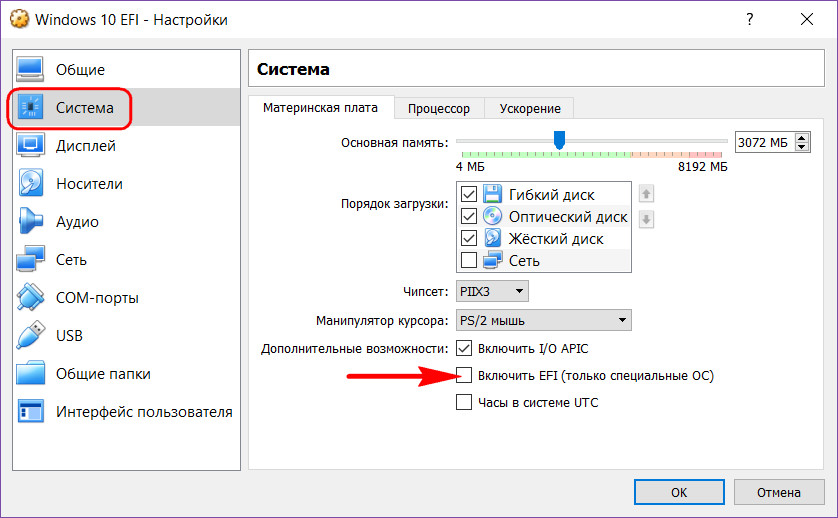Move boot item down with arrow button
The height and width of the screenshot is (518, 838).
(x=646, y=219)
